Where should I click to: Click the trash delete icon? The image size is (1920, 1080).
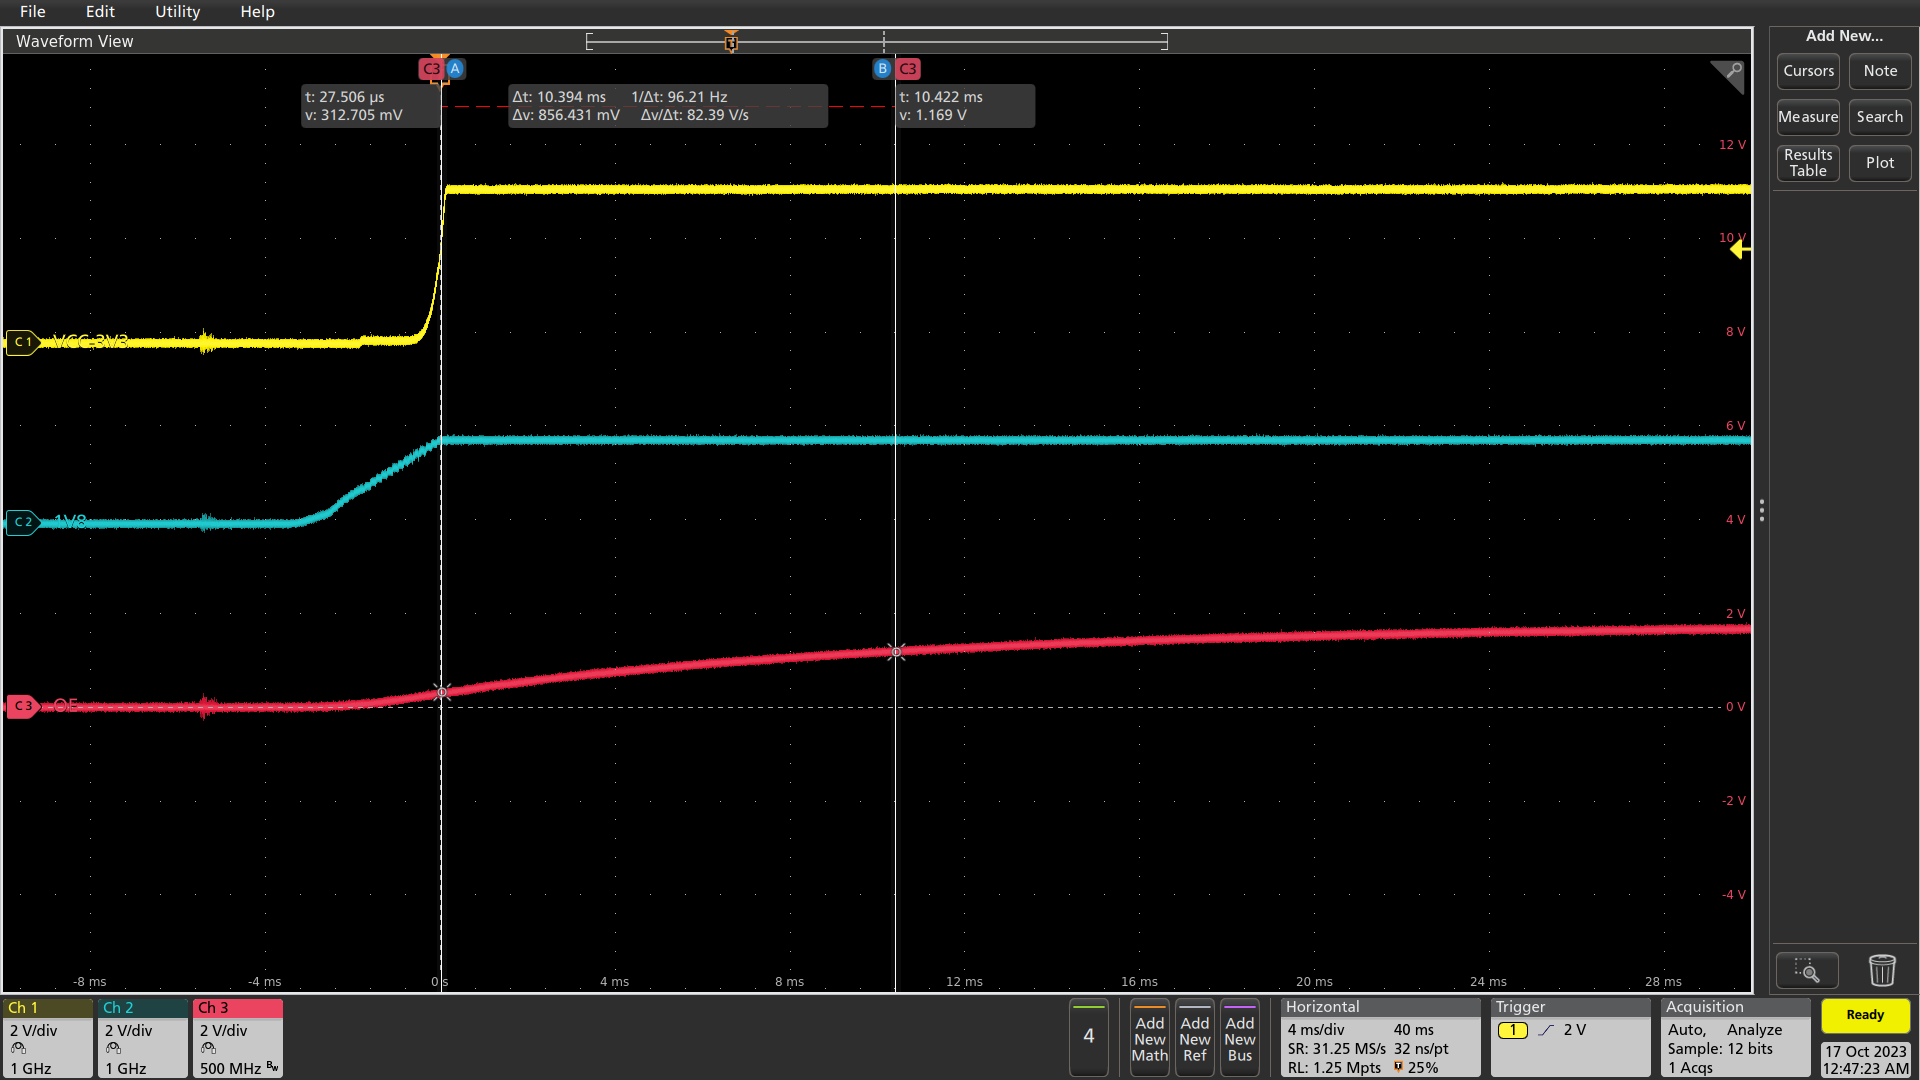coord(1882,970)
